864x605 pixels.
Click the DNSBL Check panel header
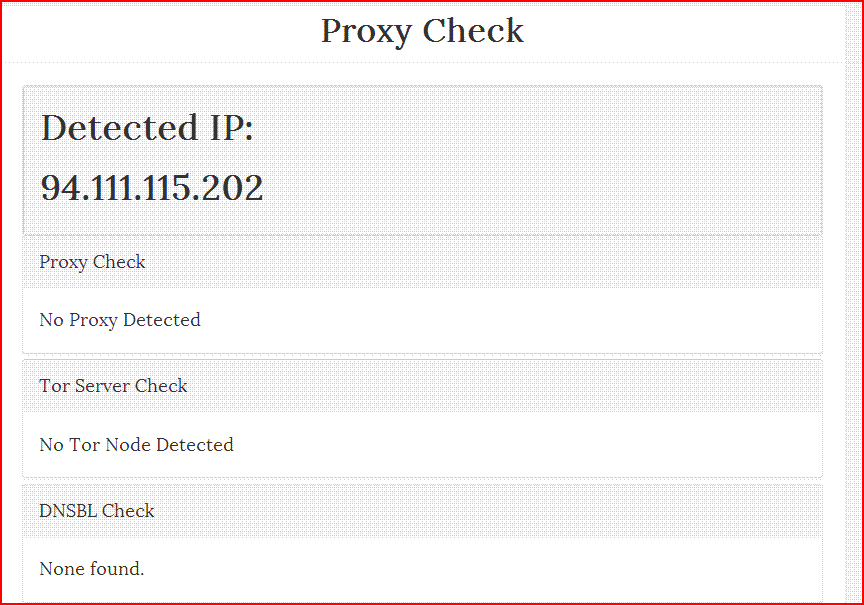point(97,511)
